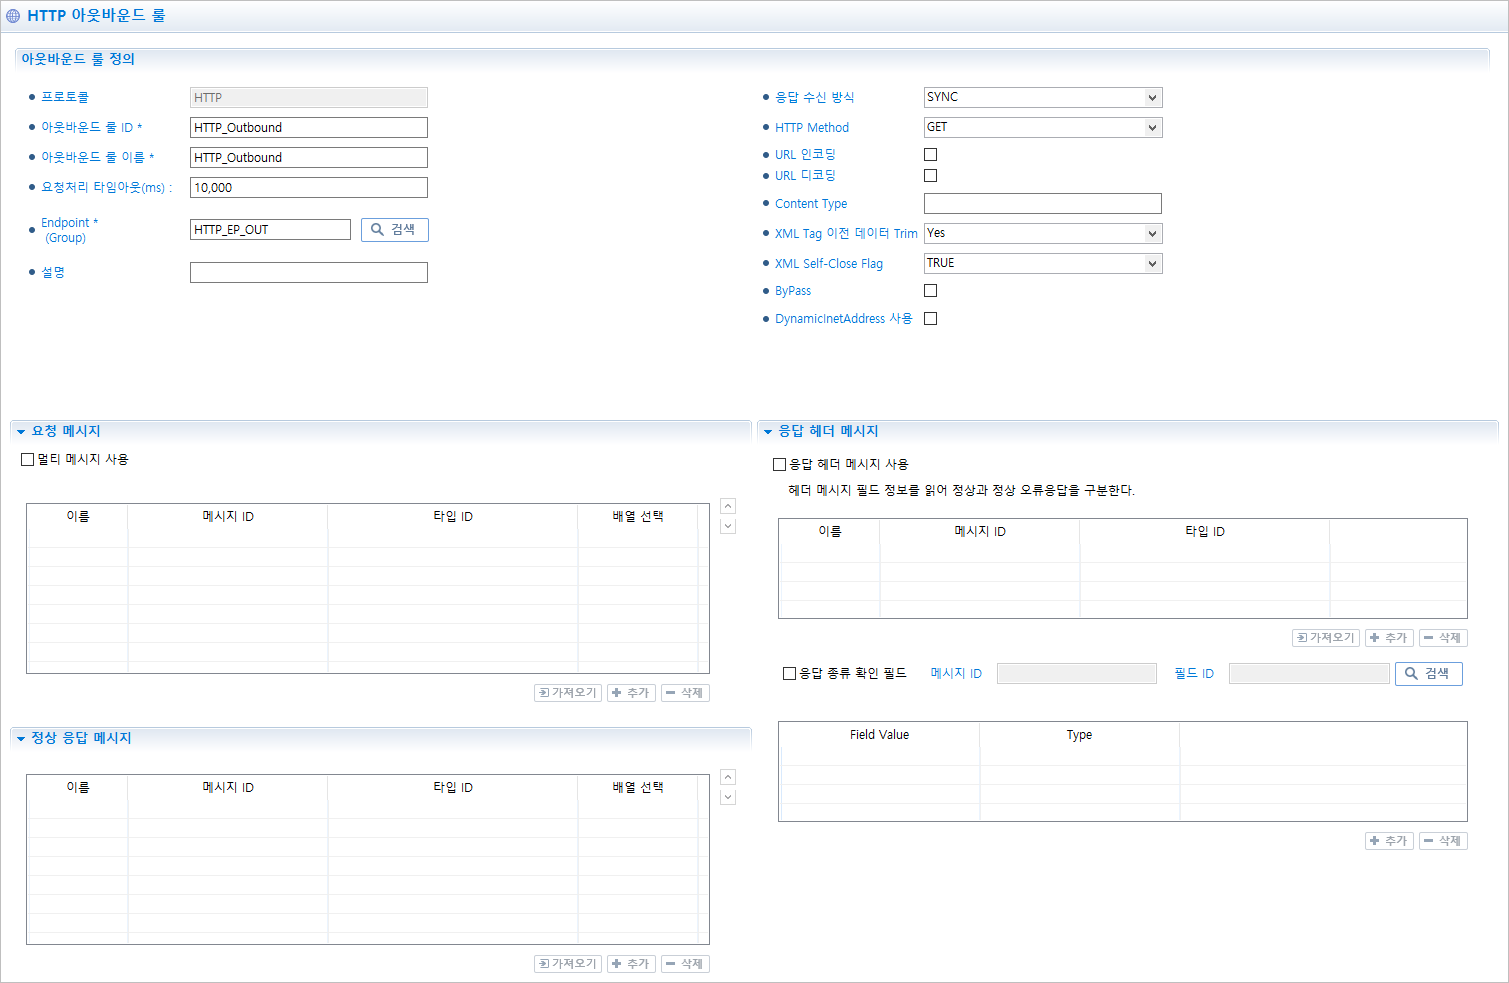Click the XML Self-Close Flag label
The height and width of the screenshot is (983, 1509).
829,263
